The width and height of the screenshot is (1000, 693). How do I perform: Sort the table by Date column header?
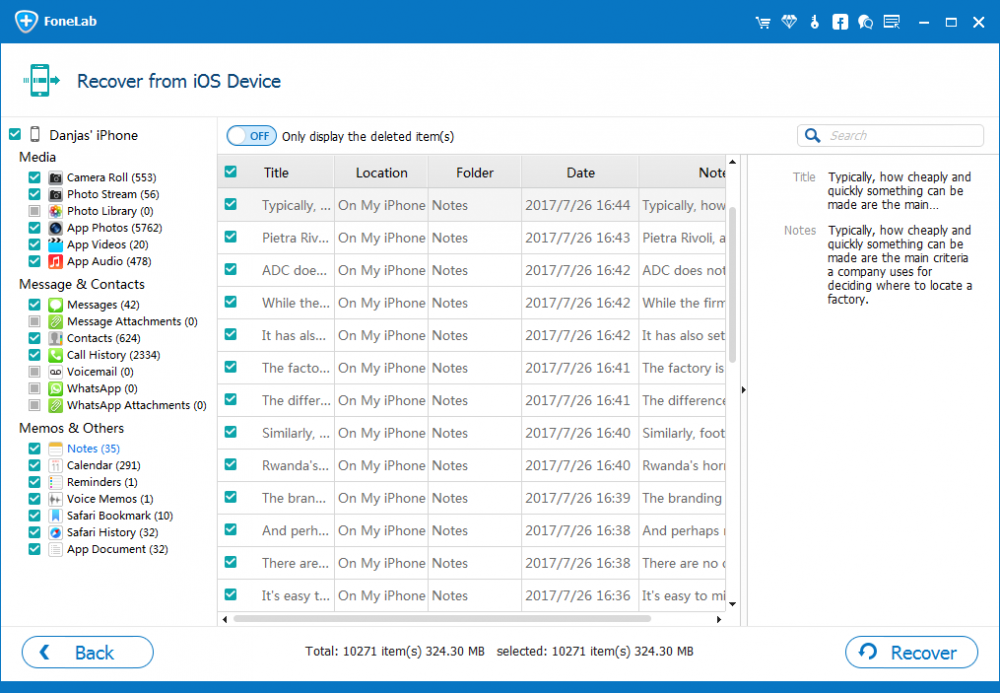pyautogui.click(x=580, y=172)
